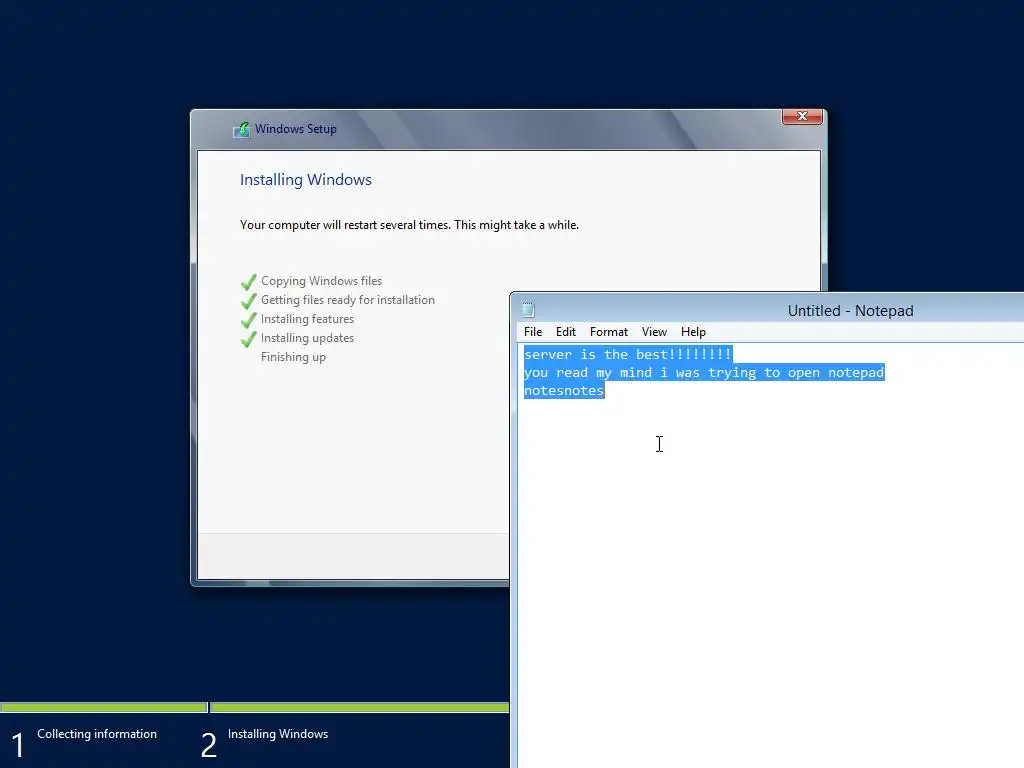Click the 'you read my mind' line

pyautogui.click(x=704, y=372)
